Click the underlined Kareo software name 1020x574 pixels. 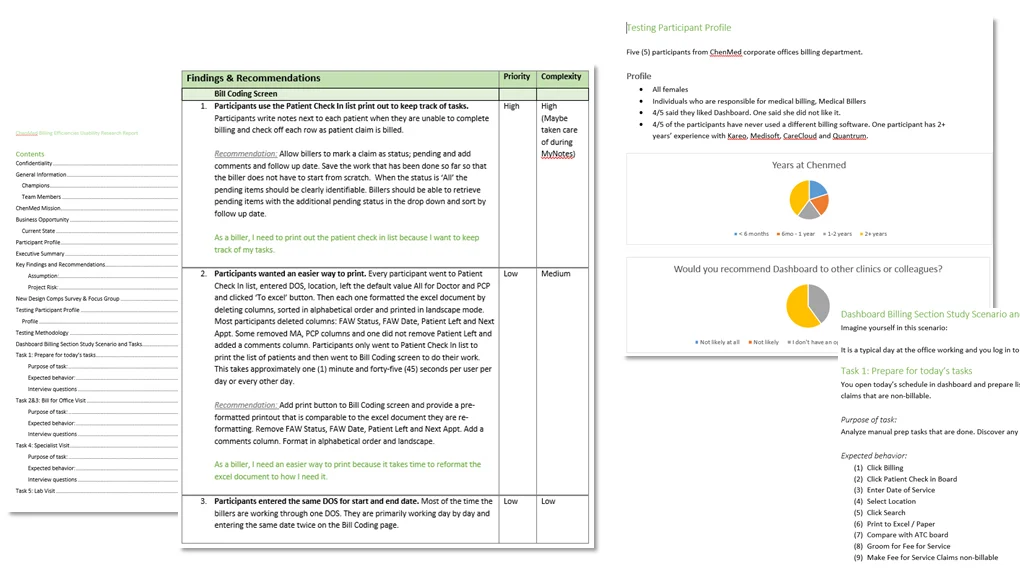tap(736, 136)
